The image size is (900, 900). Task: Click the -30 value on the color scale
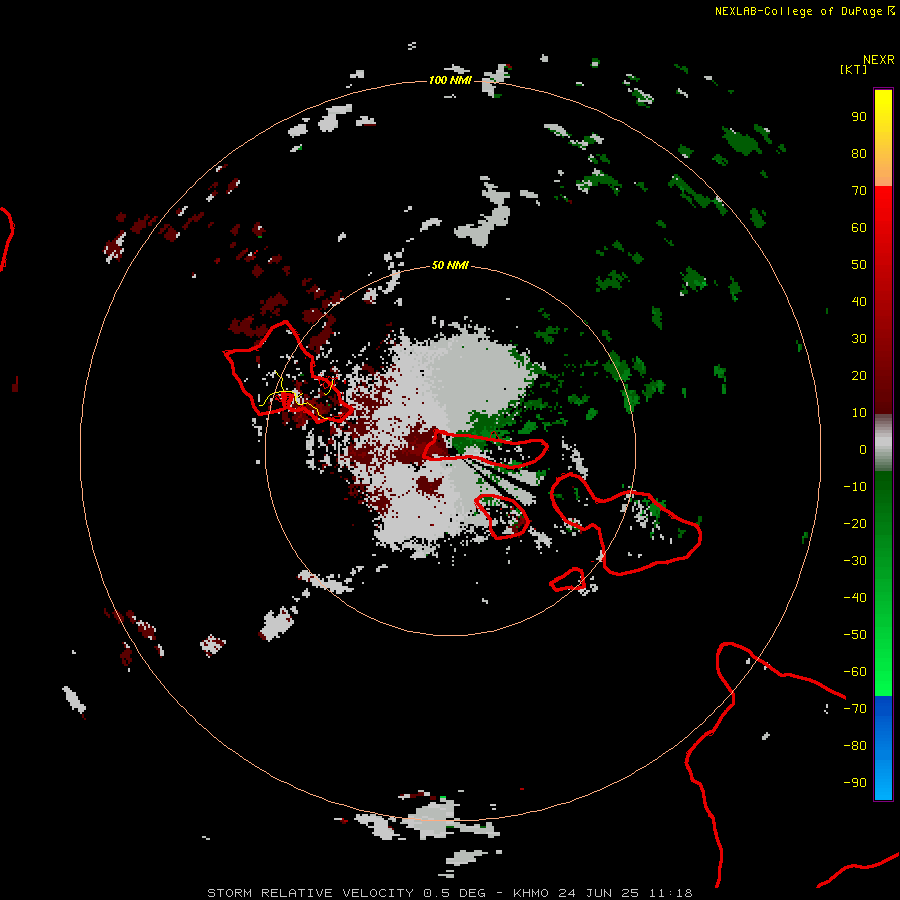[x=855, y=561]
